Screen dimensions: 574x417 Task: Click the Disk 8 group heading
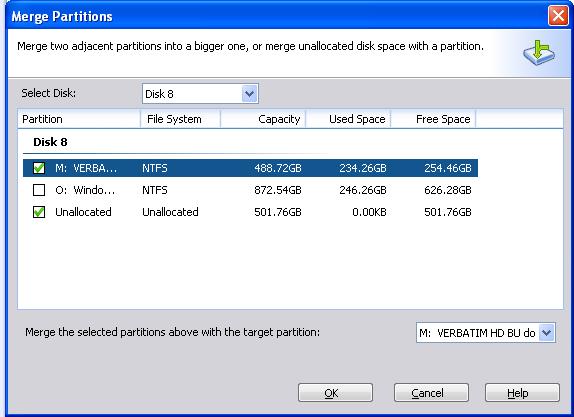click(50, 142)
